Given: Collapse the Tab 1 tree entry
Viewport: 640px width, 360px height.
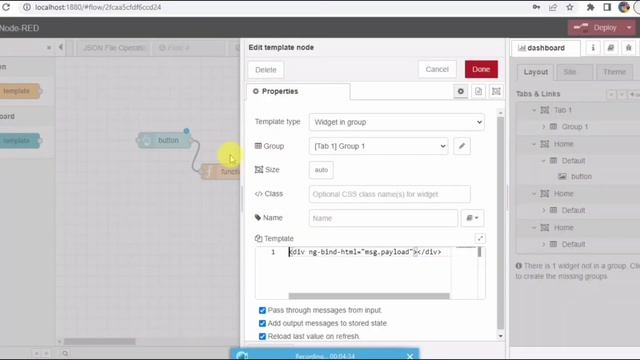Looking at the screenshot, I should tap(534, 110).
